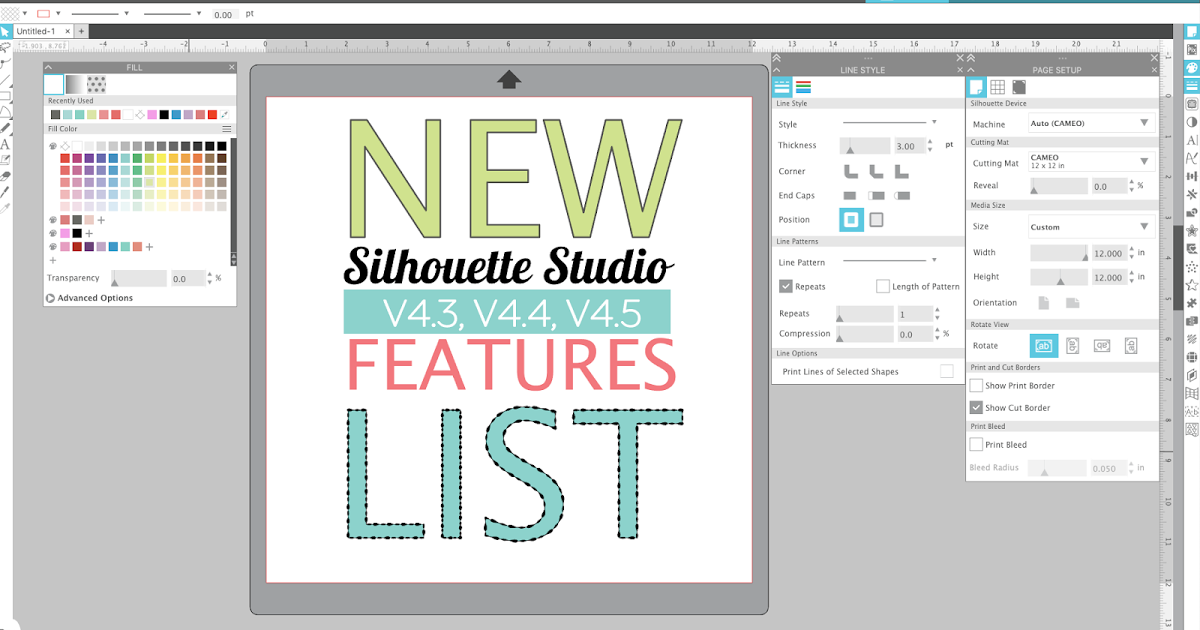The height and width of the screenshot is (630, 1200).
Task: Enable Show Print Border checkbox
Action: [x=976, y=385]
